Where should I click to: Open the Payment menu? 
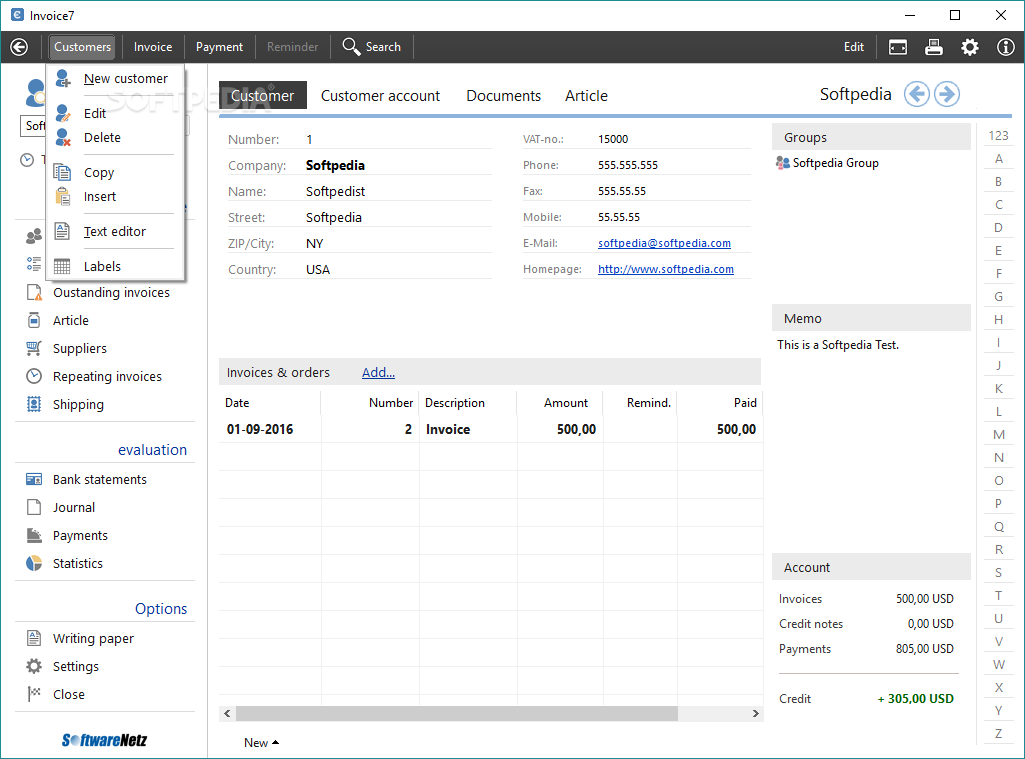(219, 47)
